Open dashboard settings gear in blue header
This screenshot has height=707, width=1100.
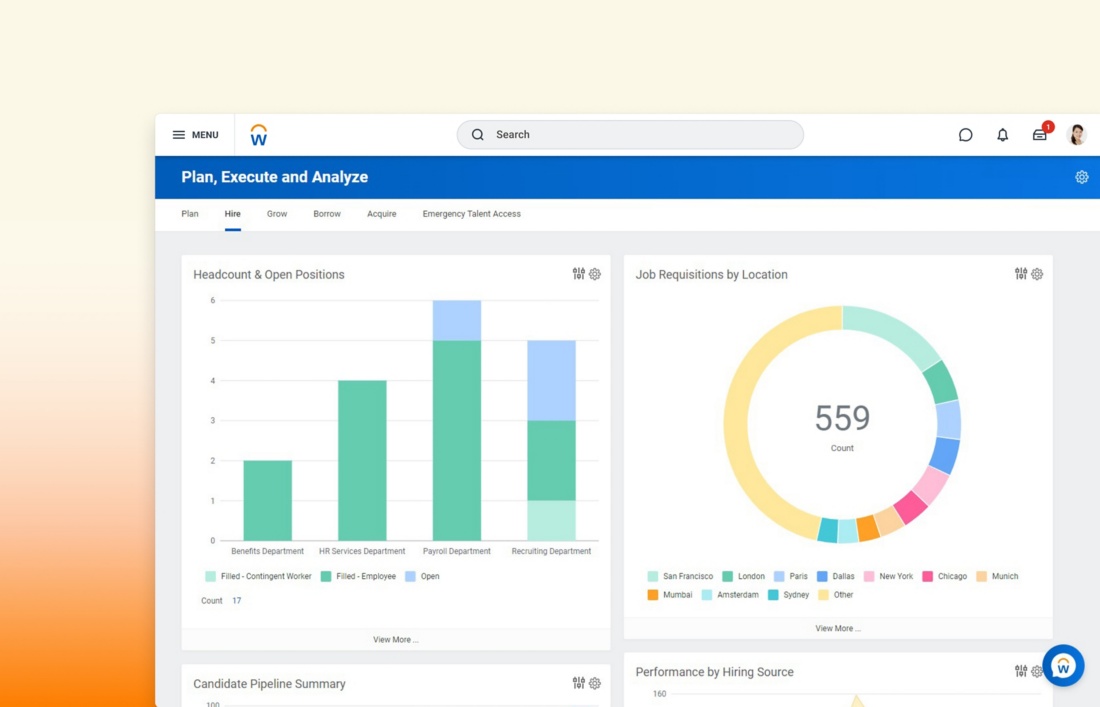1081,177
